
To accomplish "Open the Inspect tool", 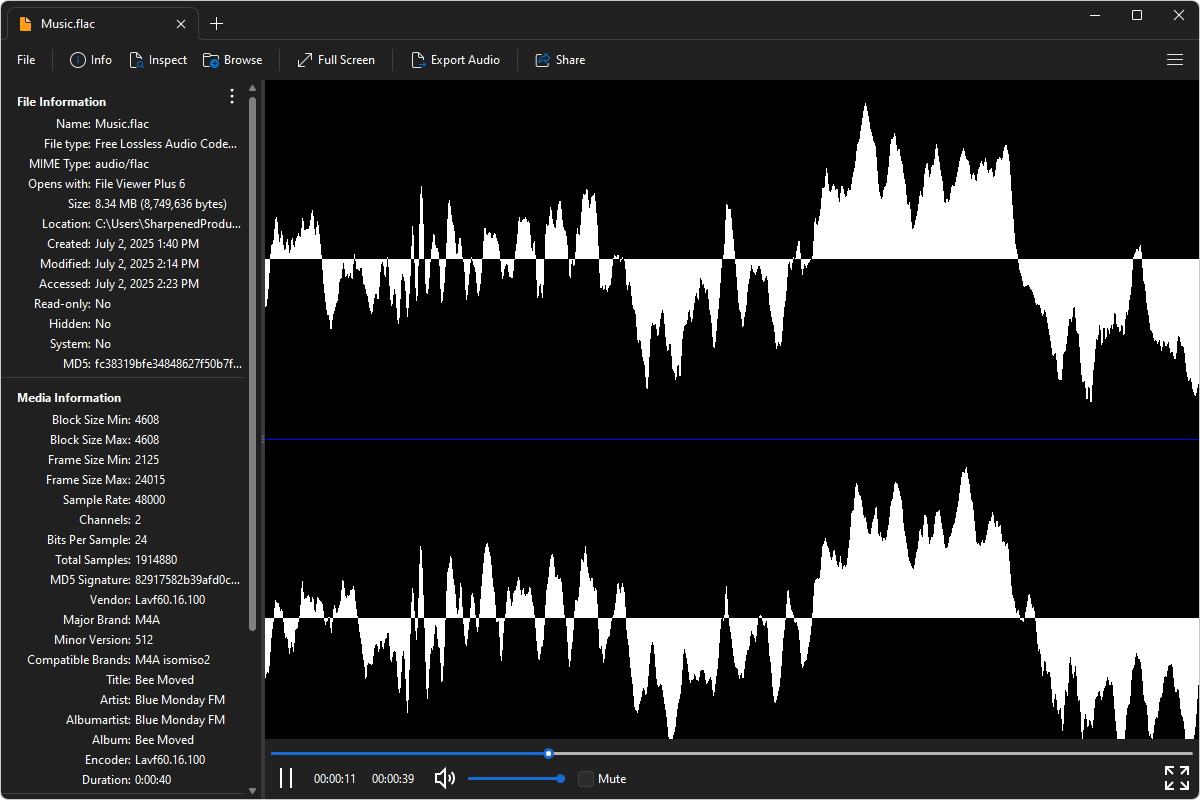I will click(158, 60).
